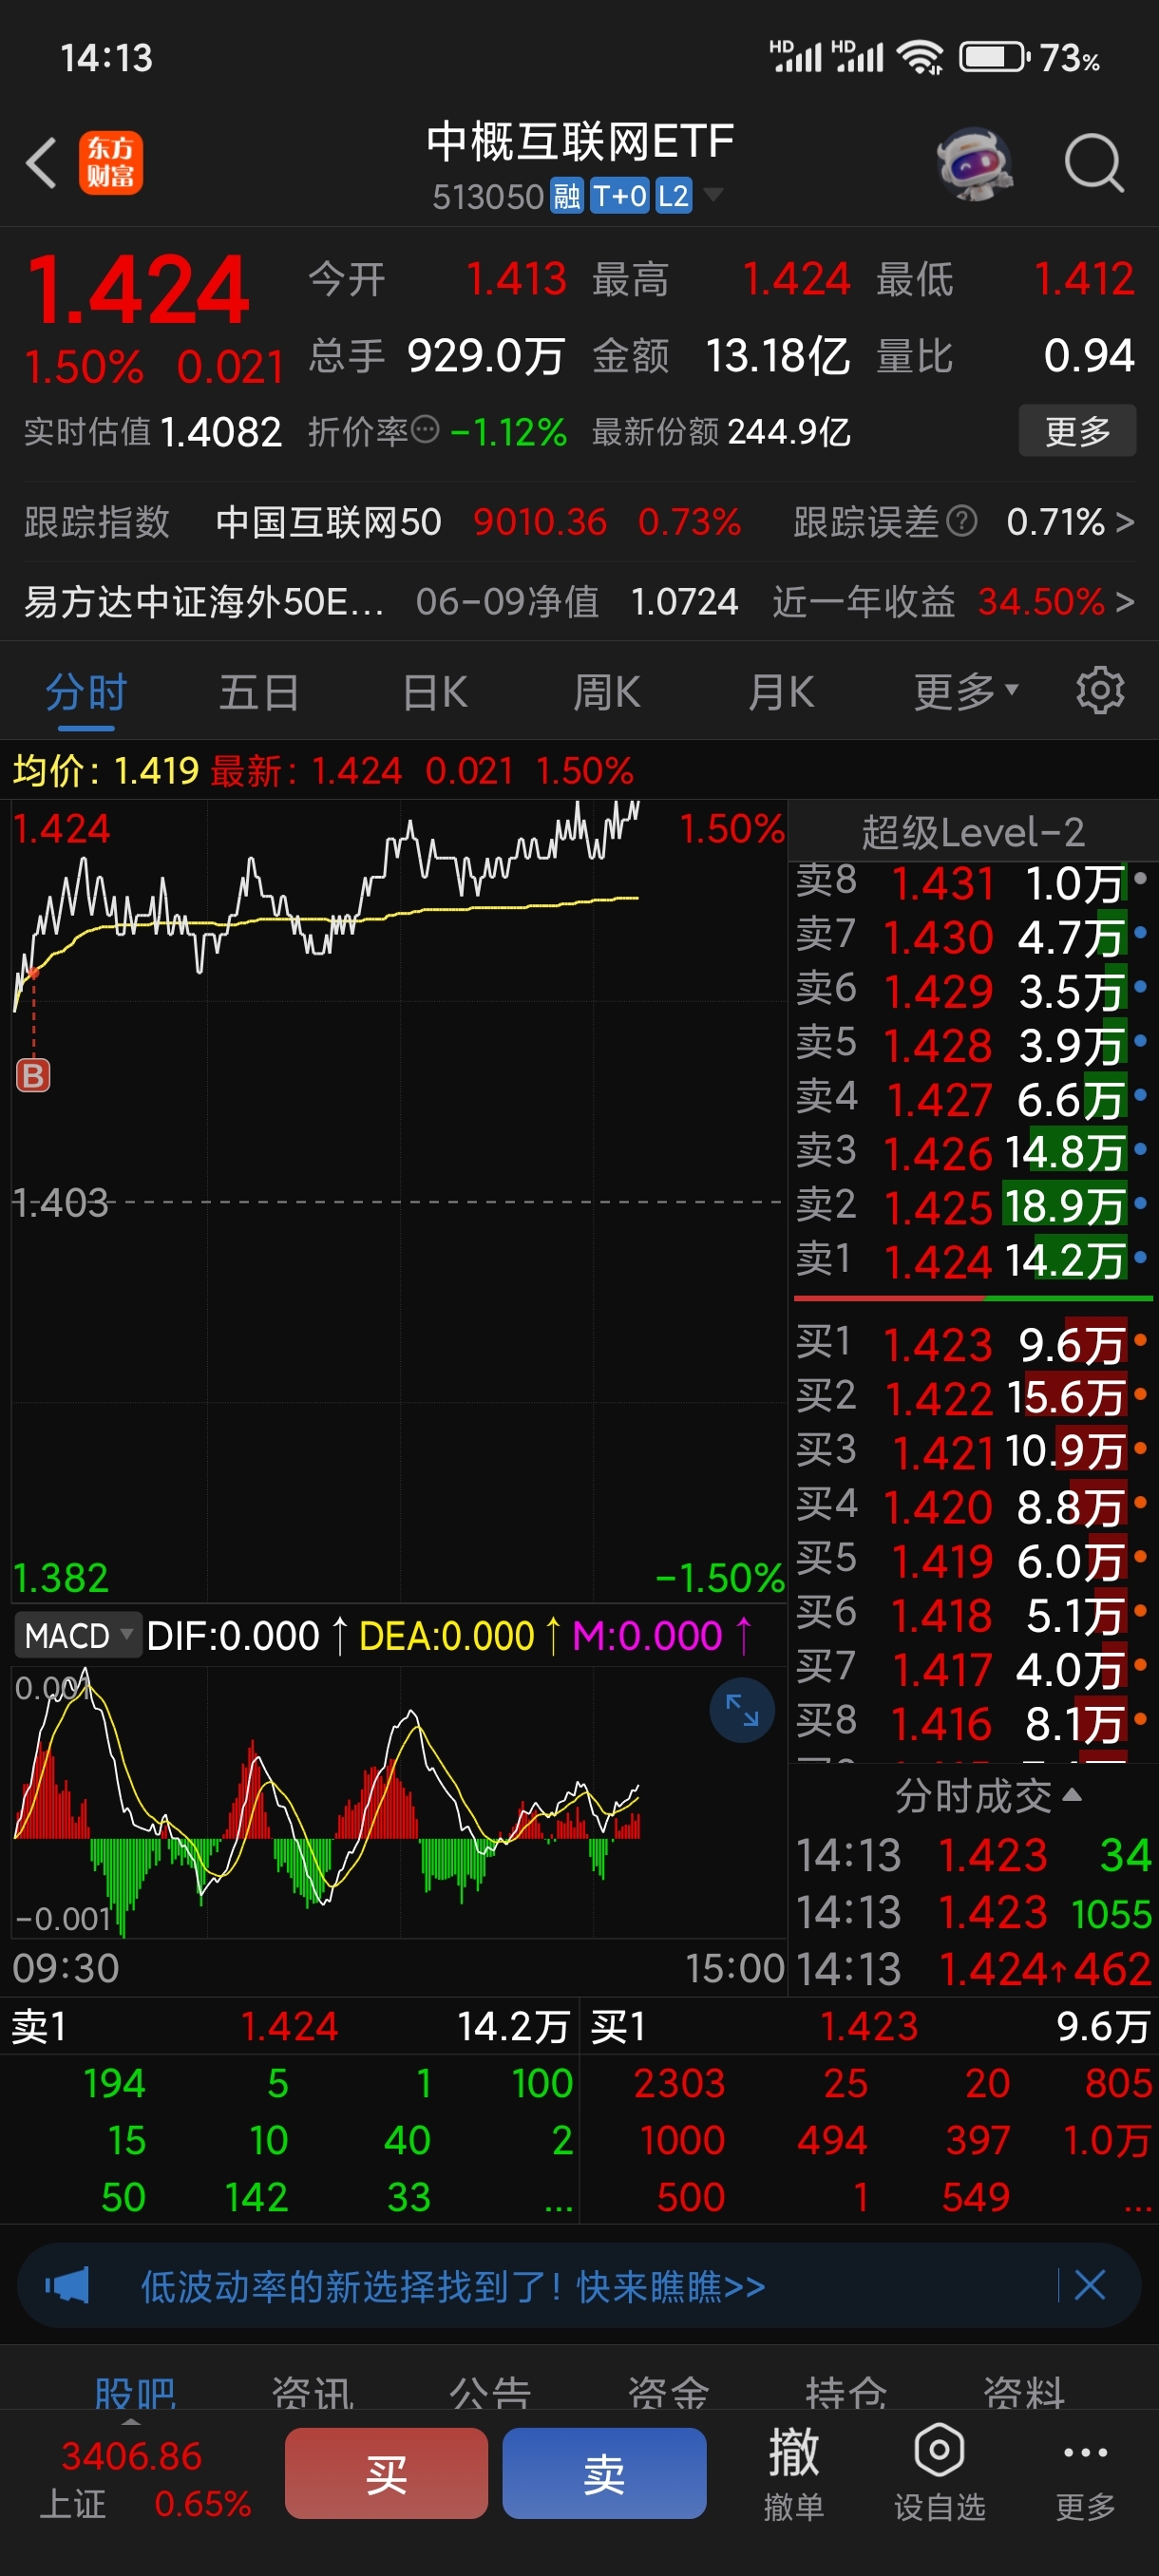This screenshot has height=2576, width=1159.
Task: Select the 卖1 1.424 order row
Action: [973, 1260]
